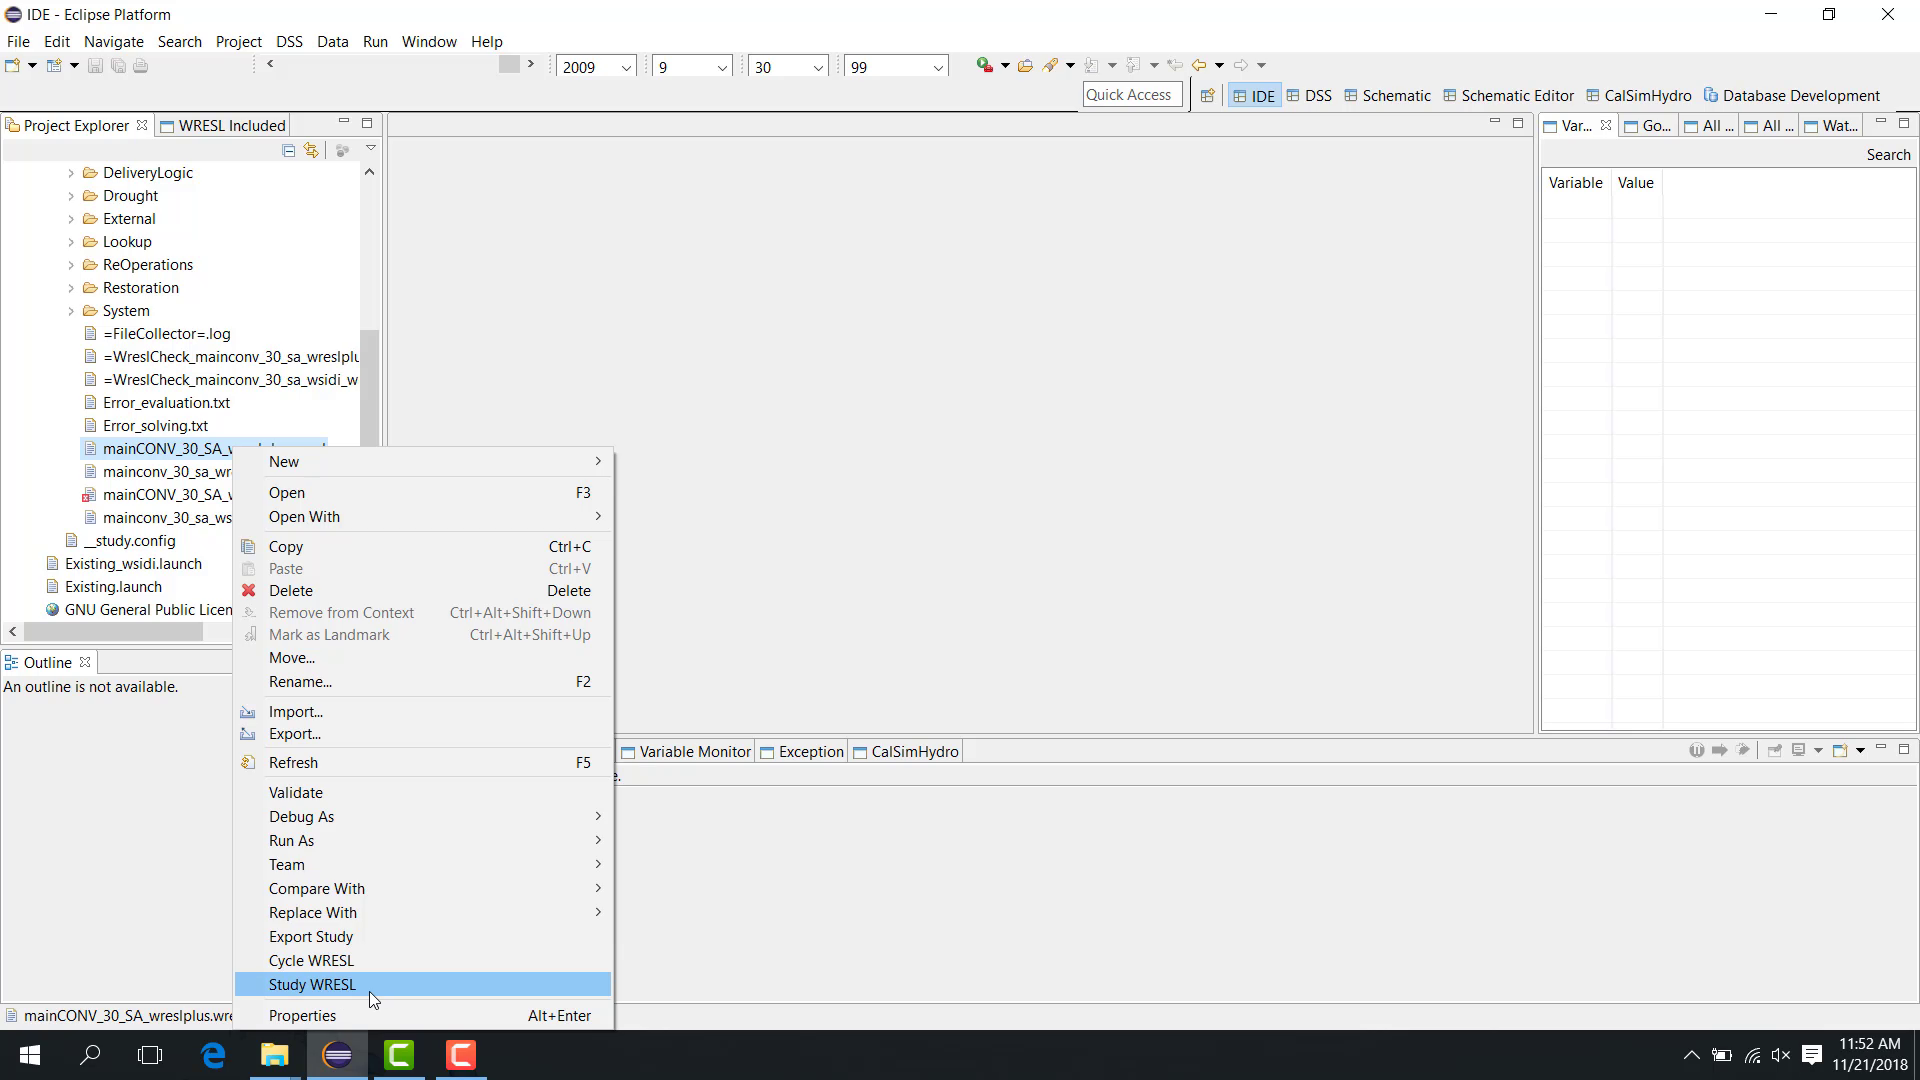The height and width of the screenshot is (1080, 1920).
Task: Switch to the Variable Monitor tab
Action: (686, 752)
